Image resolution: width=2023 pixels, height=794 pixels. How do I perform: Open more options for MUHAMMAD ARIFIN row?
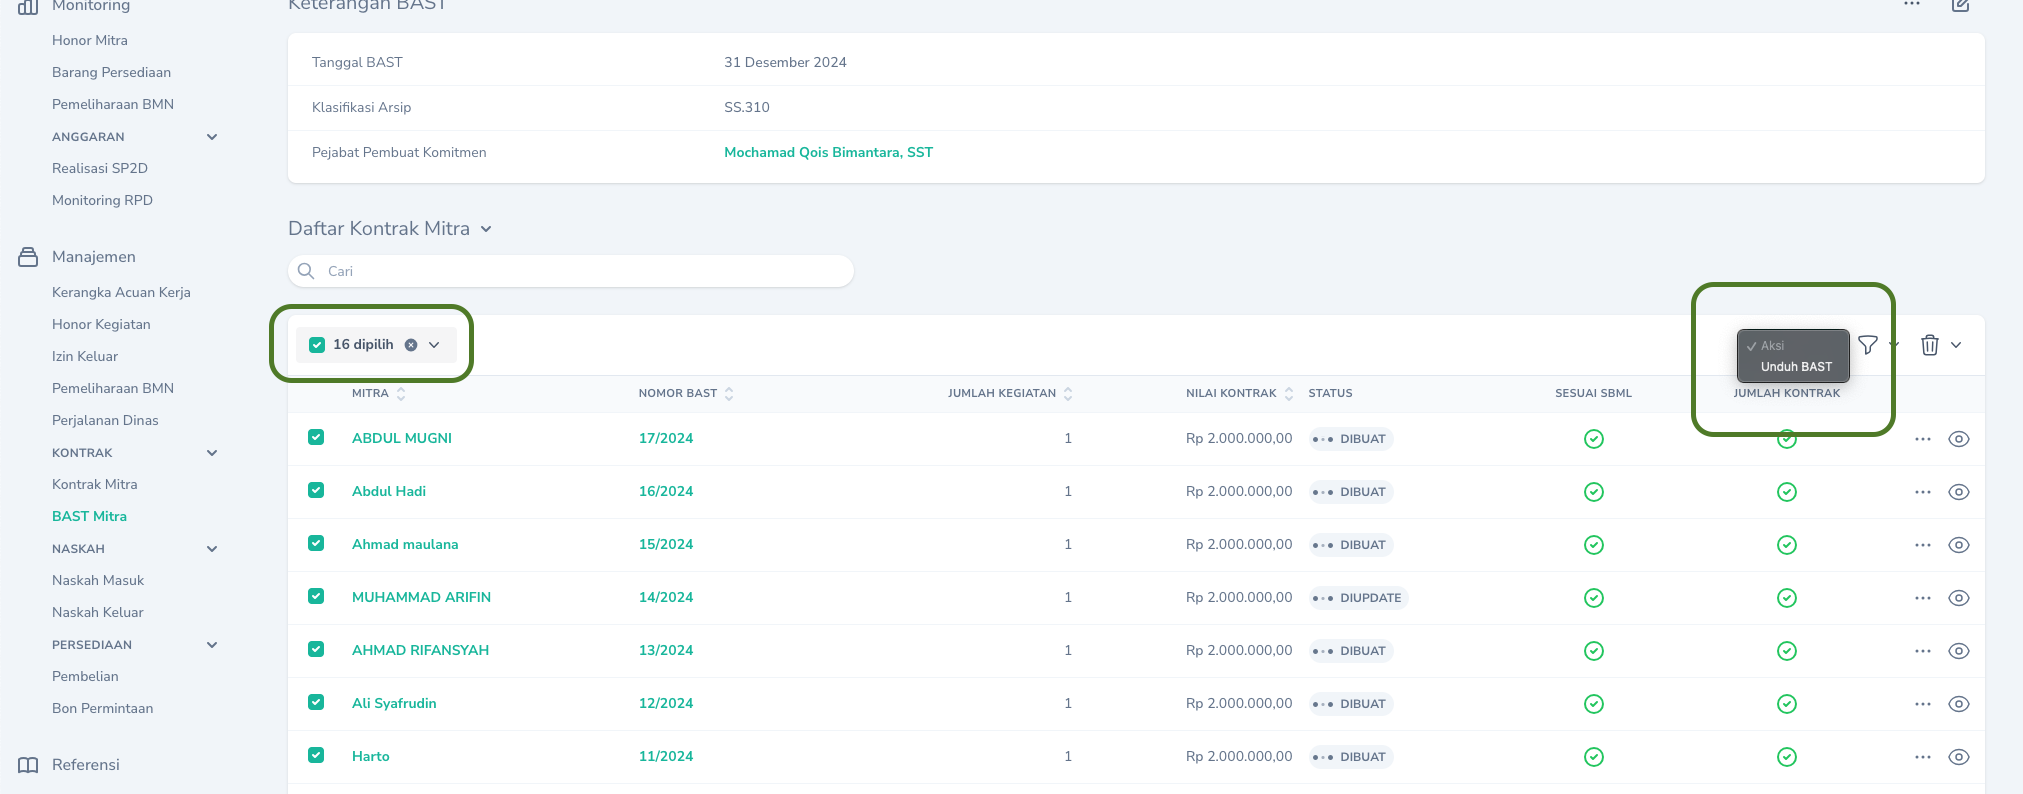click(x=1923, y=598)
